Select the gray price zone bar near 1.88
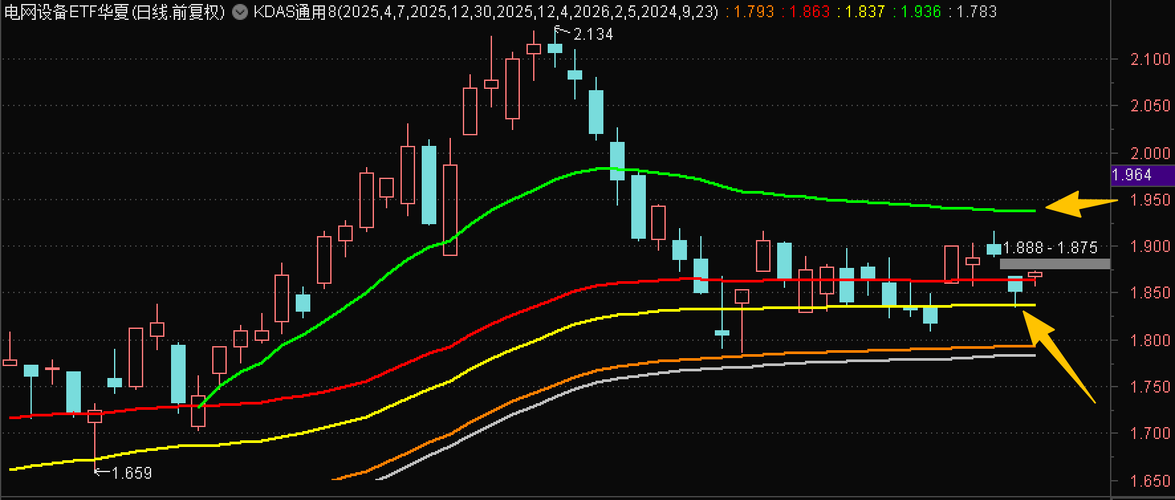The height and width of the screenshot is (500, 1175). click(x=1055, y=264)
